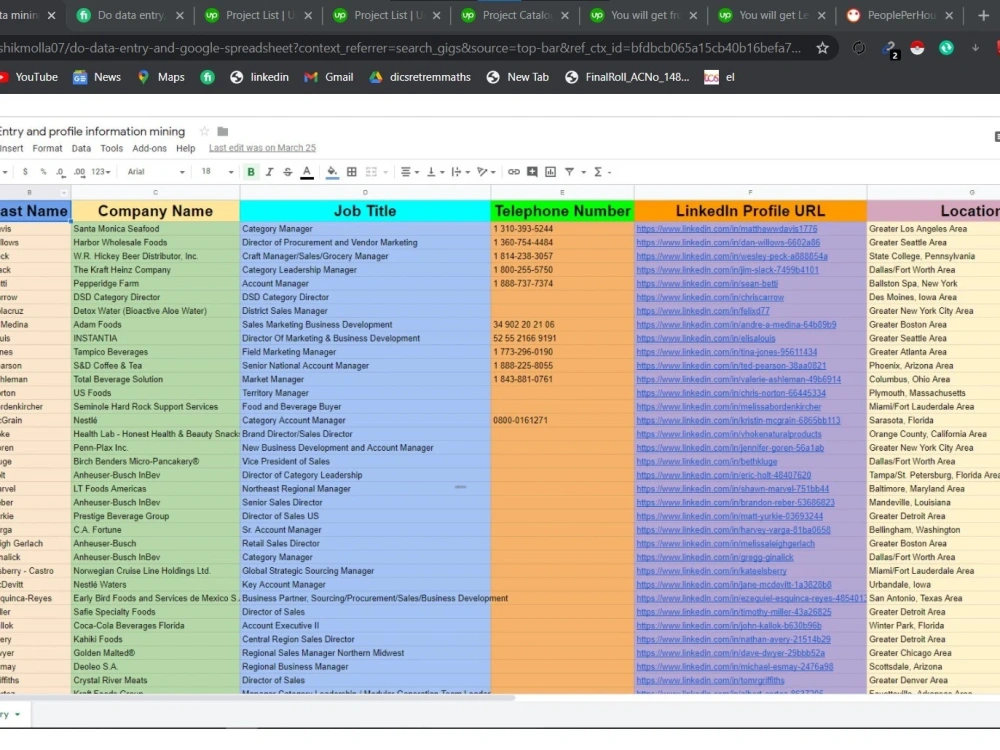
Task: Open text color picker
Action: (307, 172)
